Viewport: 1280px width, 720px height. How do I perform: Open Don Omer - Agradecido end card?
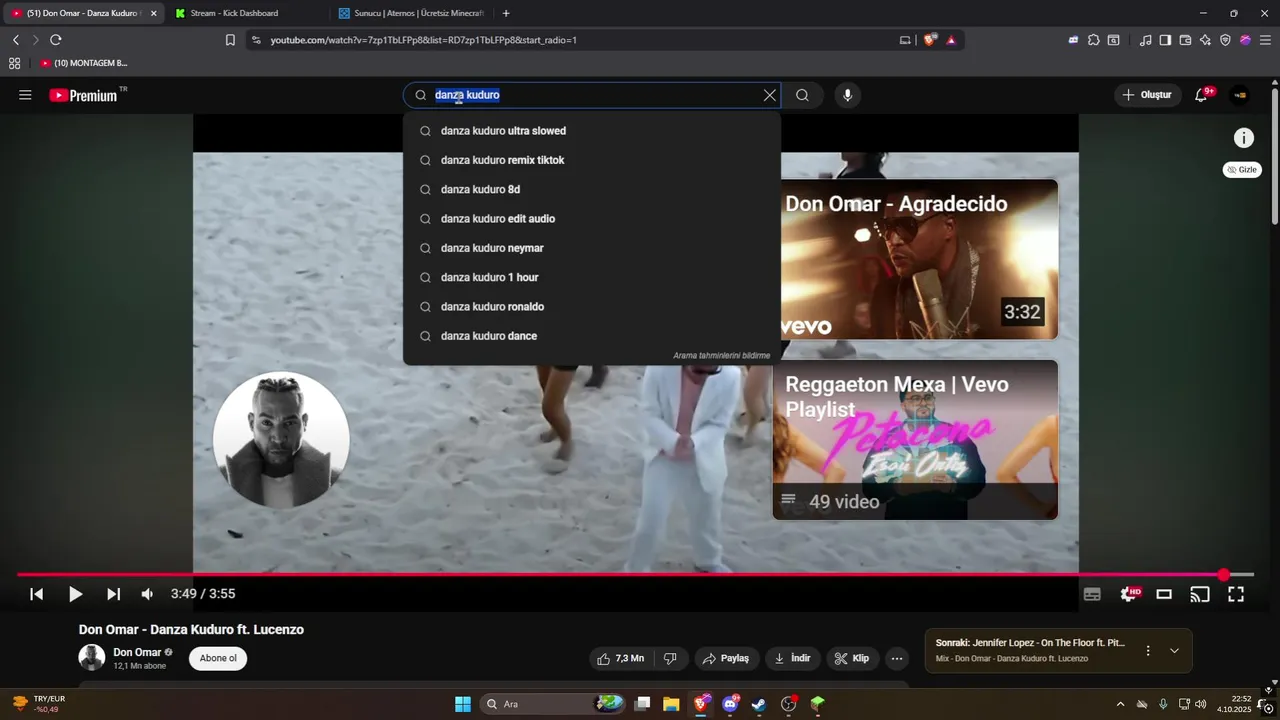coord(919,260)
